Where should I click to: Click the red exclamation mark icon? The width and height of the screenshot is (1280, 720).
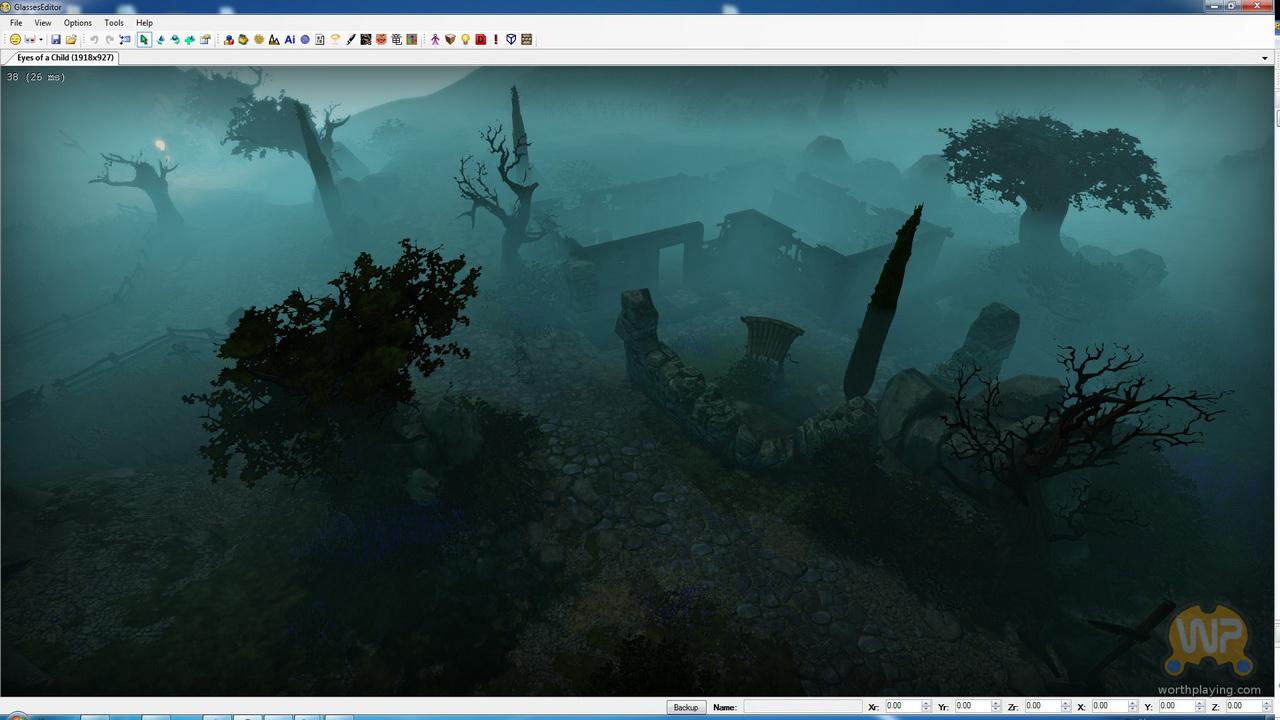point(496,40)
